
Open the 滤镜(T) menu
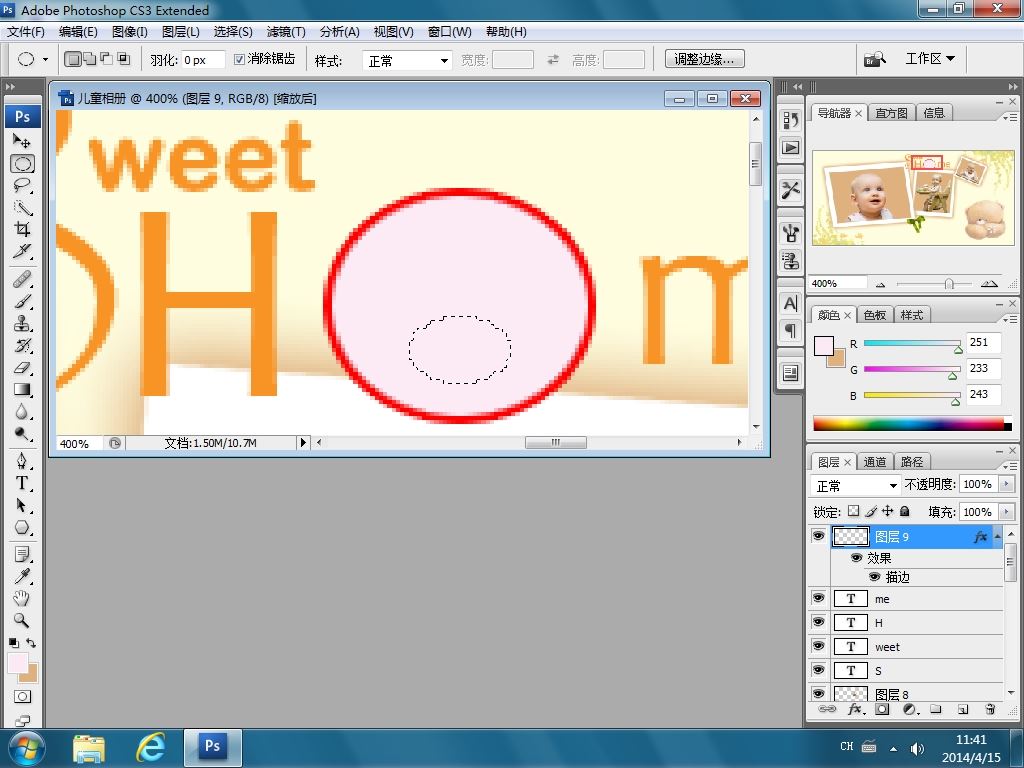[x=286, y=32]
